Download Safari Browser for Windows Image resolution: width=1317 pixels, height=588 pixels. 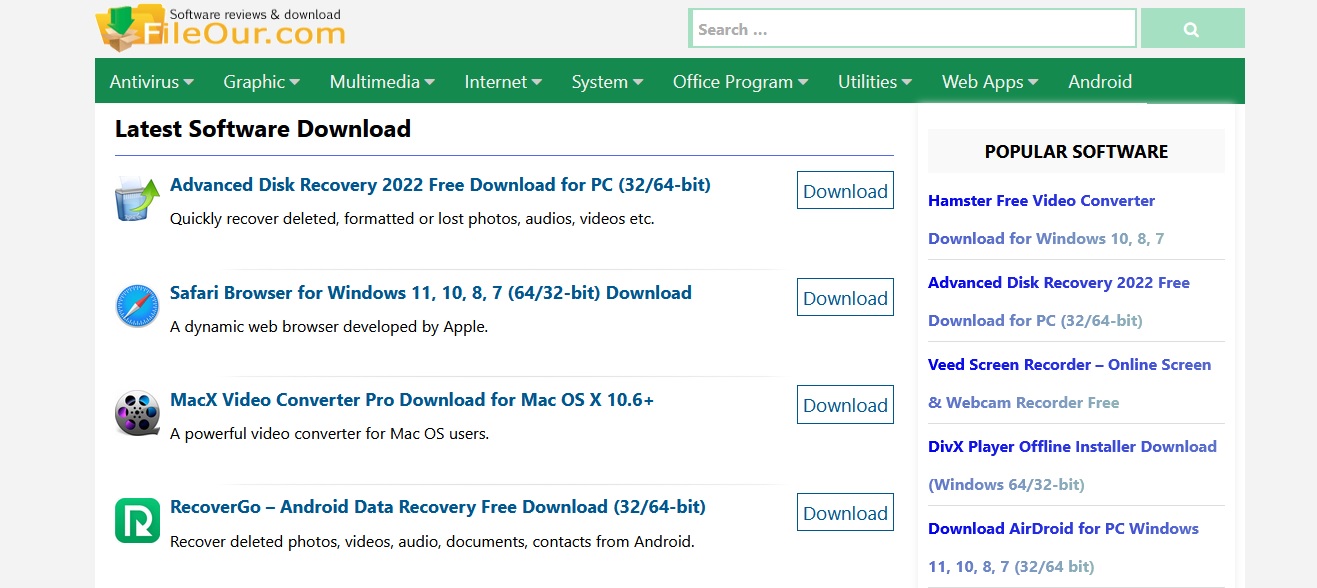845,298
